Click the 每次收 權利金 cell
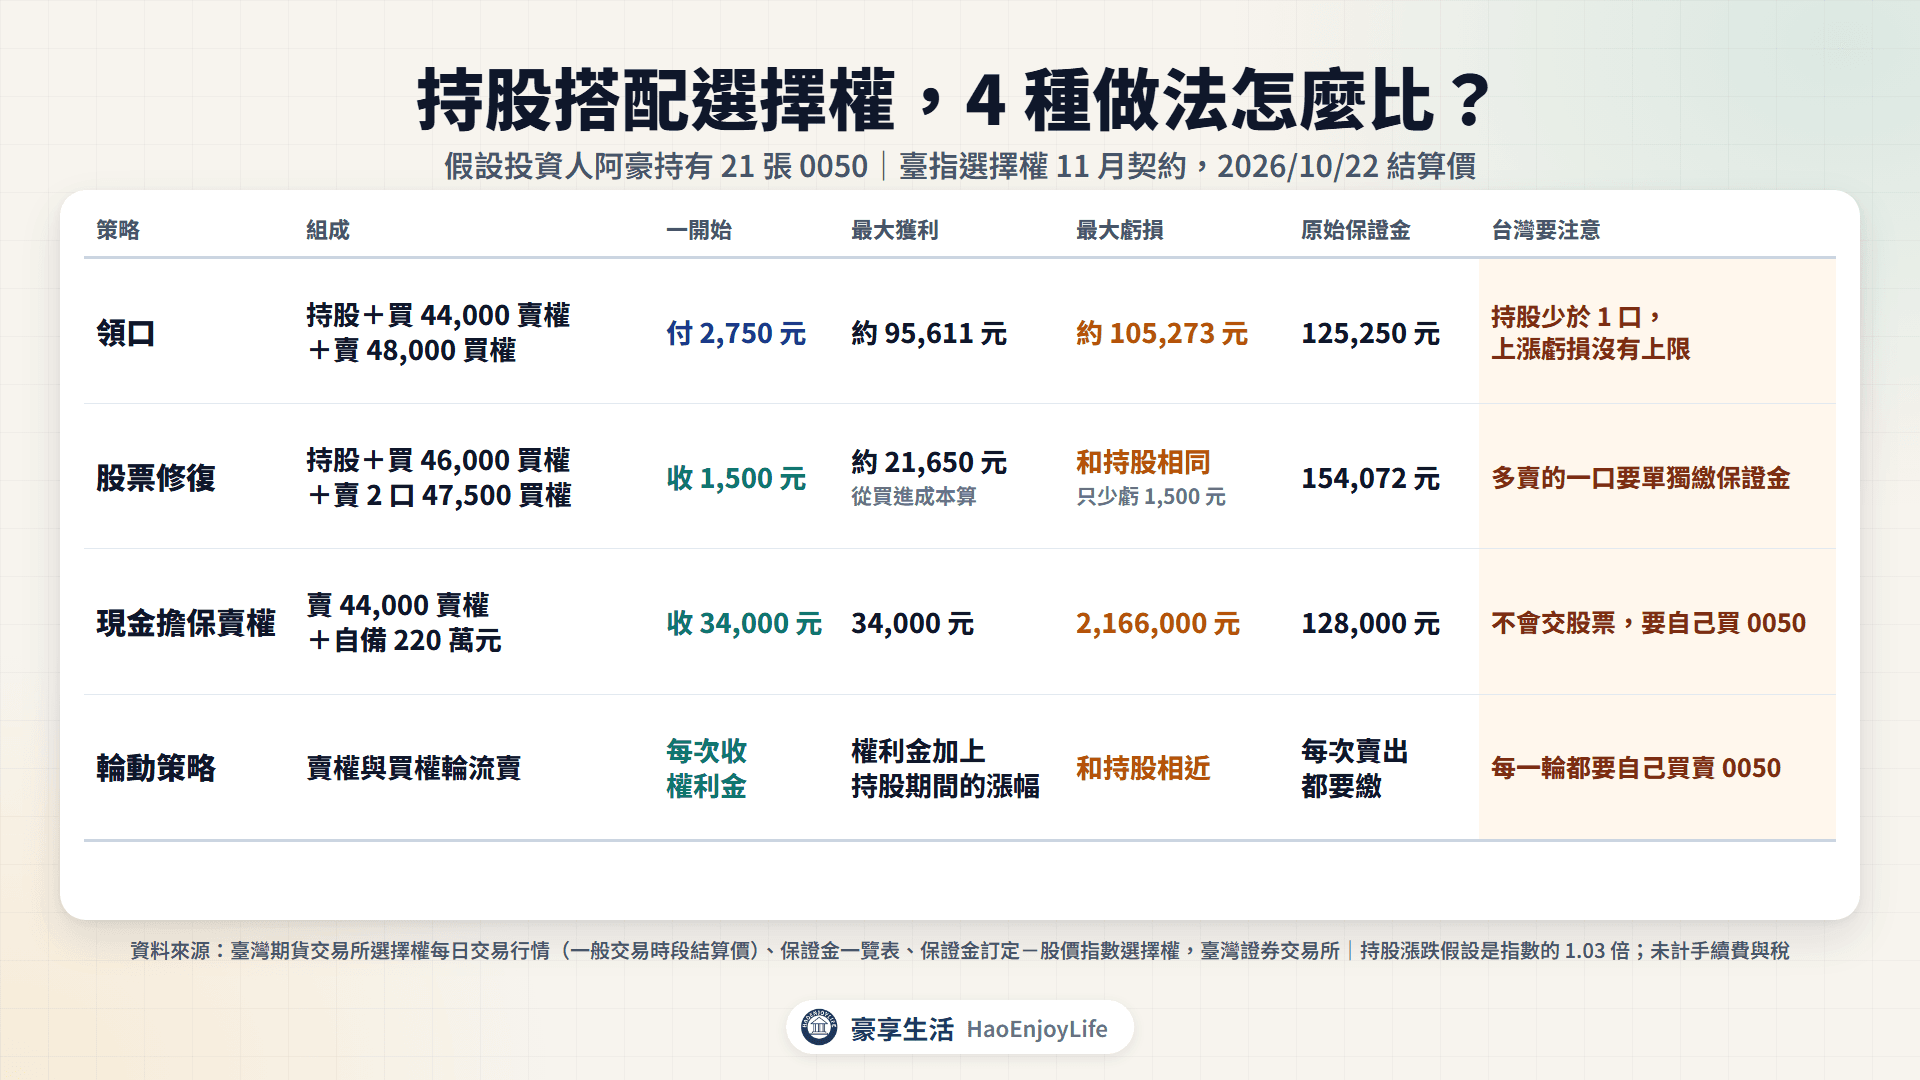Image resolution: width=1920 pixels, height=1080 pixels. coord(707,768)
